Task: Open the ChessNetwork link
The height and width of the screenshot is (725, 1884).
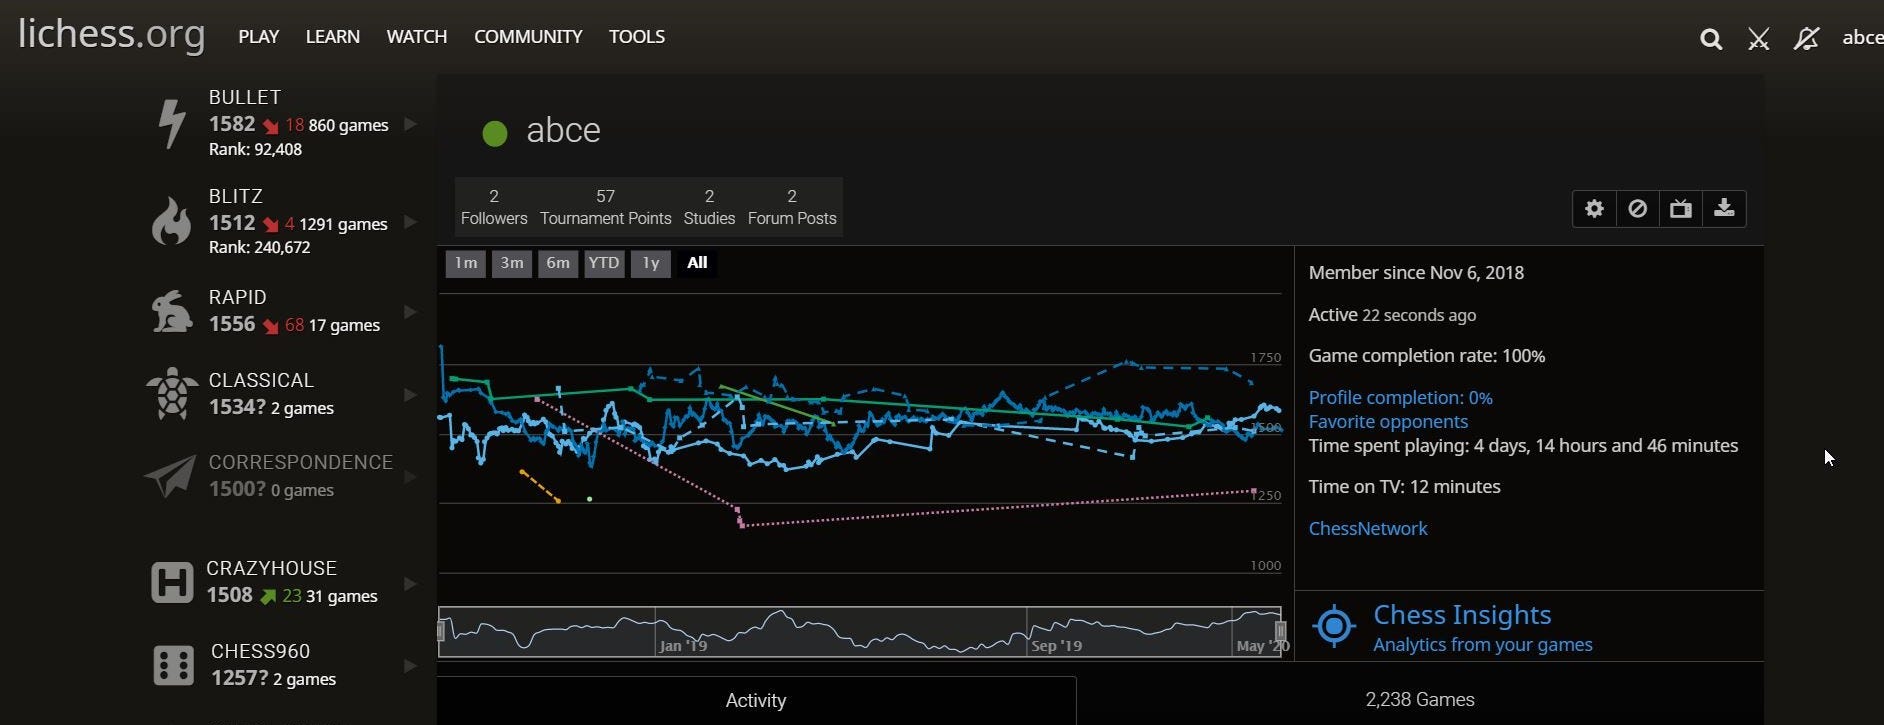Action: click(x=1368, y=529)
